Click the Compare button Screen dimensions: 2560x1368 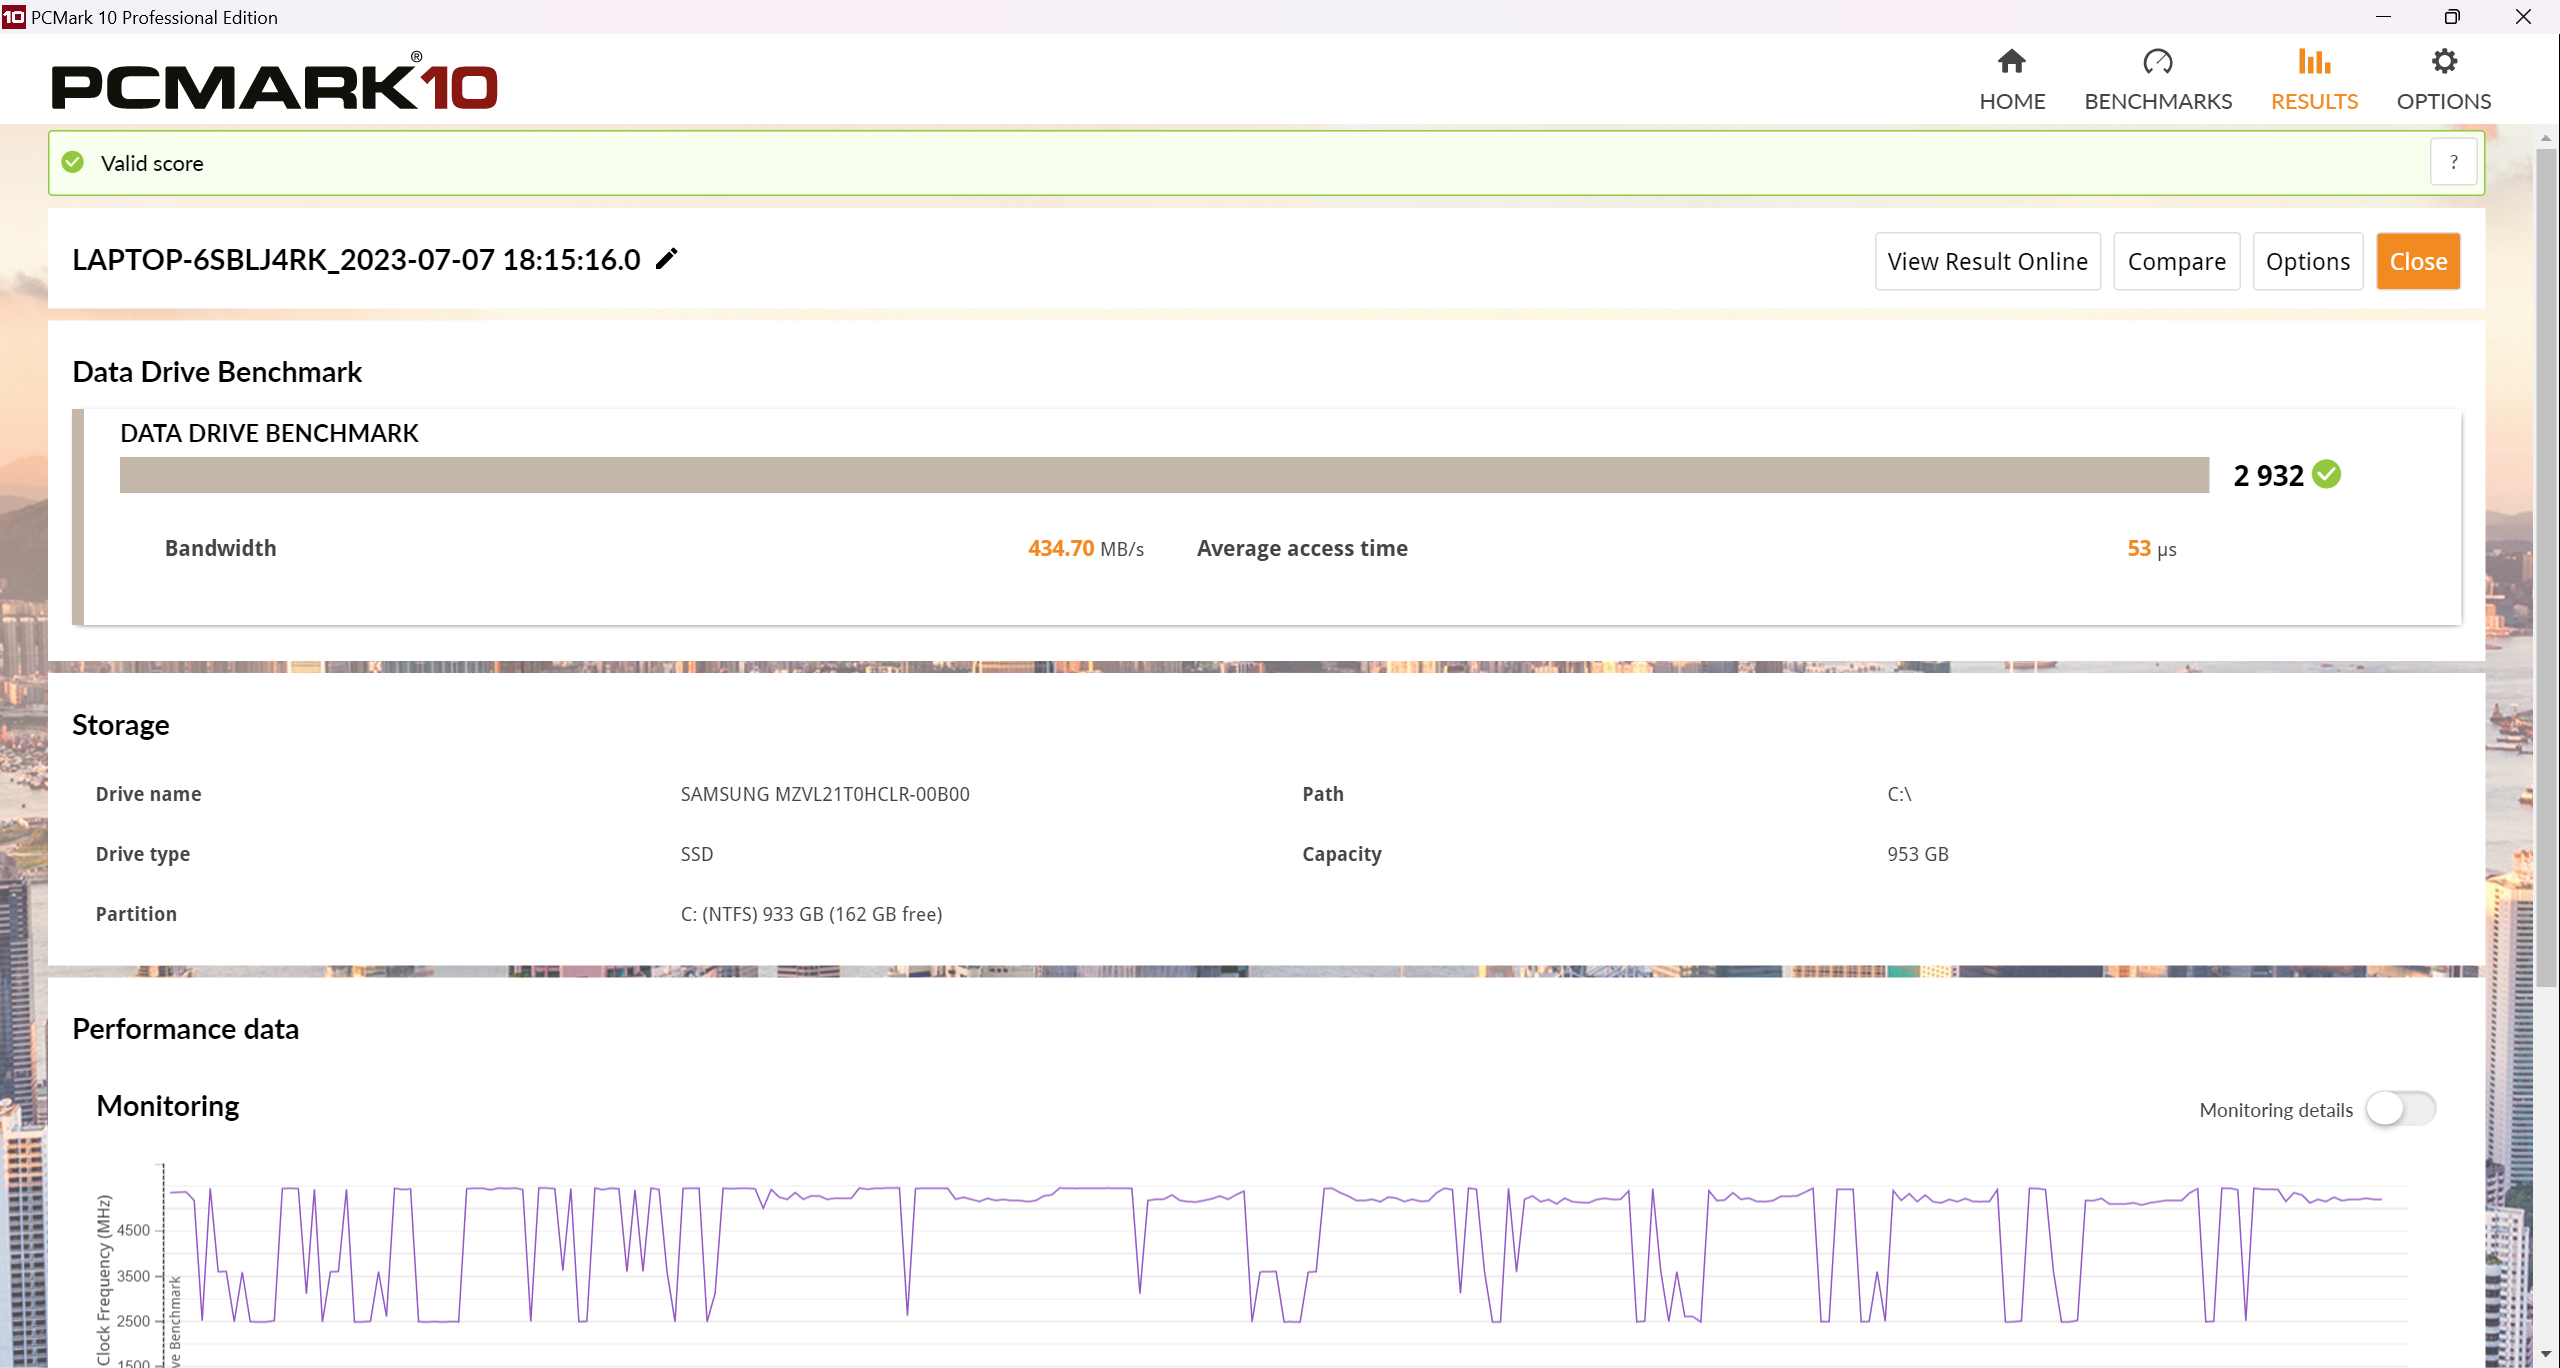click(2177, 261)
